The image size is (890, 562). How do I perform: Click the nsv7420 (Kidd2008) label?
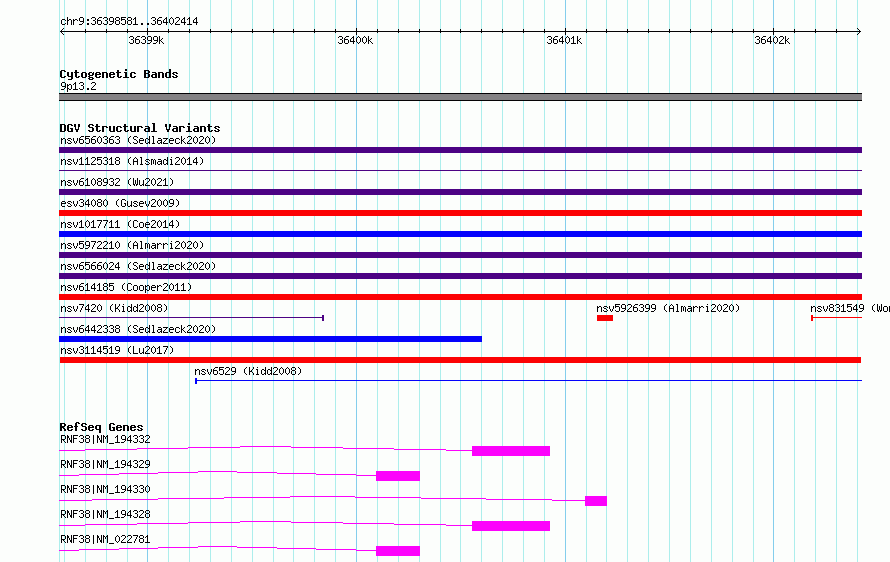[x=114, y=308]
